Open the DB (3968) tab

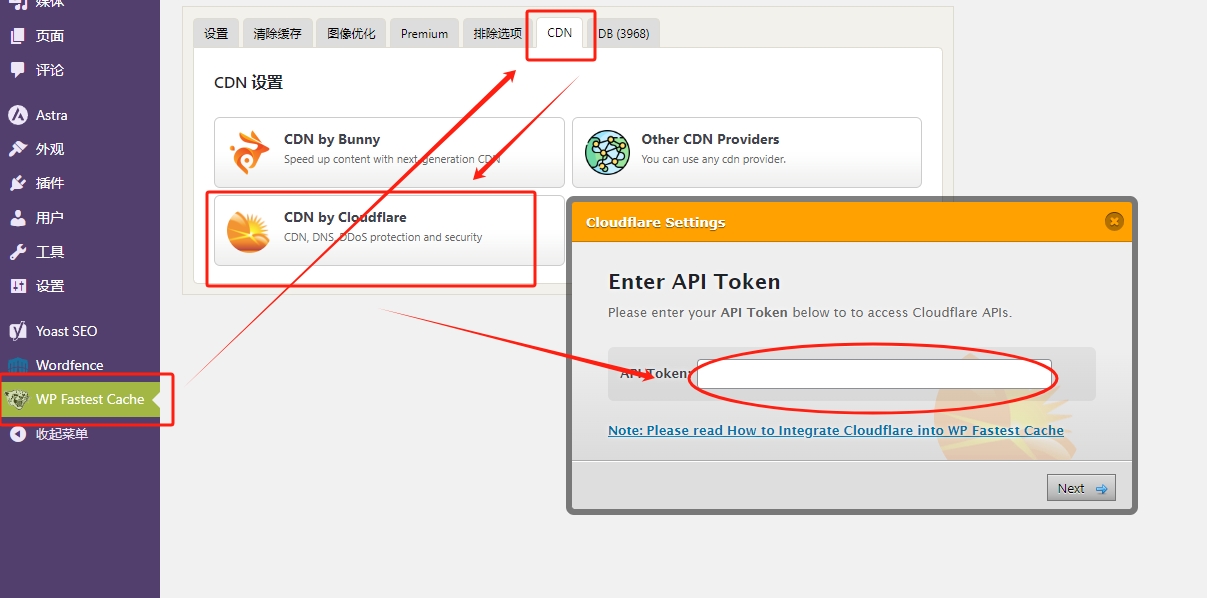pos(624,33)
